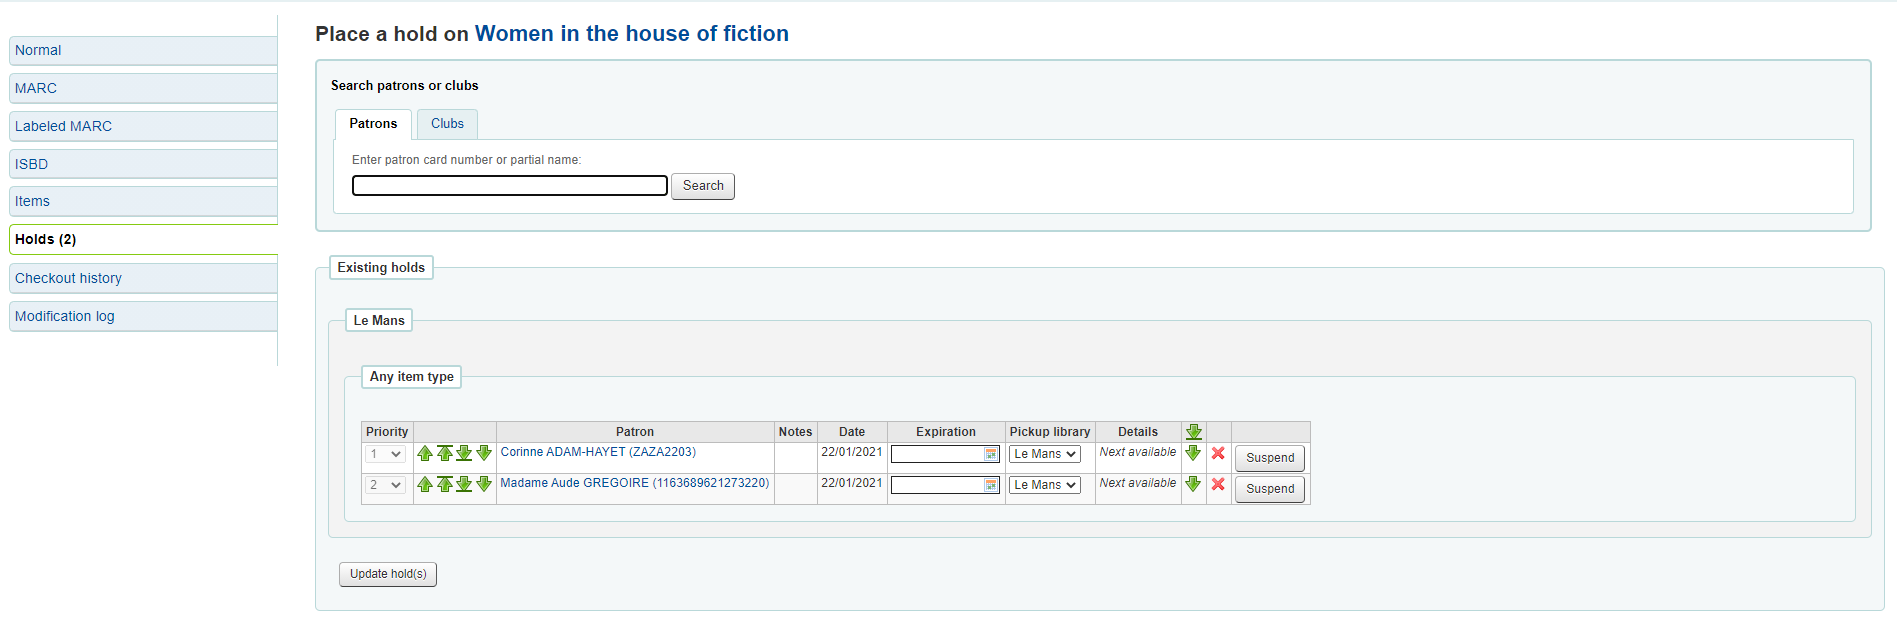Move Corinne ADAM-HAYET's hold to top
1897x643 pixels.
coord(445,454)
